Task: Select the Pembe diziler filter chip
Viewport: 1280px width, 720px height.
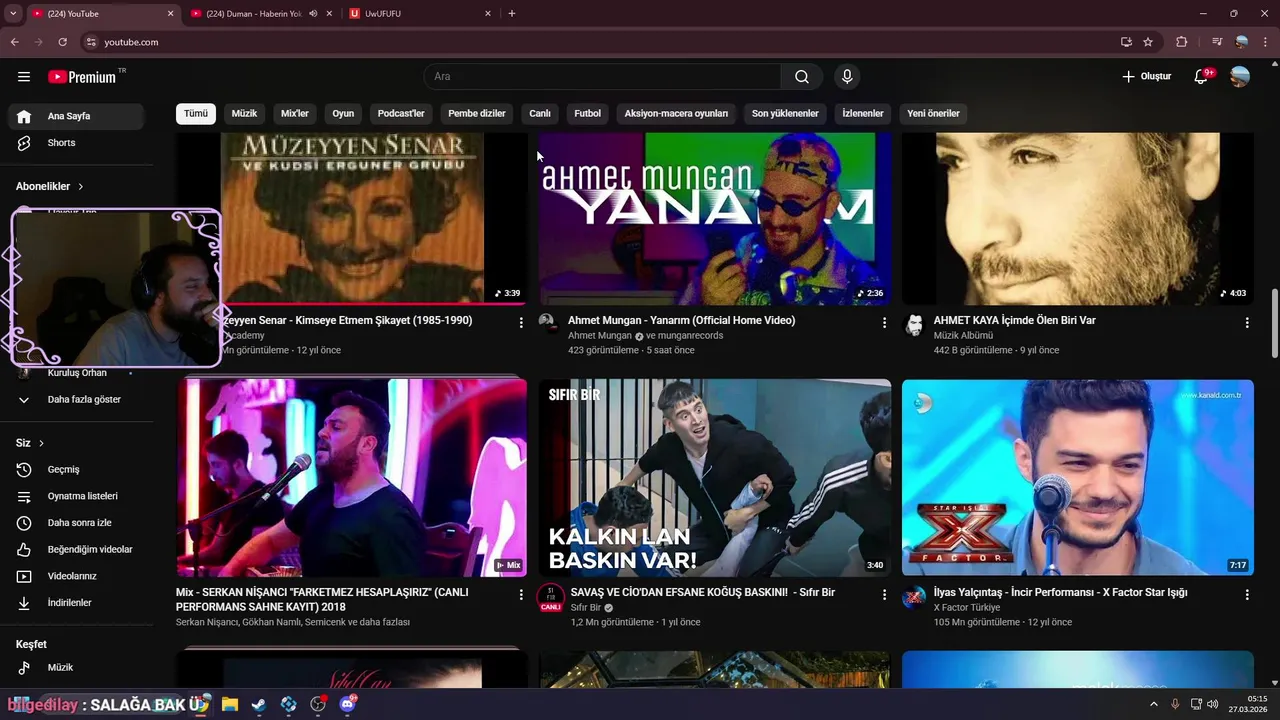Action: pyautogui.click(x=477, y=114)
